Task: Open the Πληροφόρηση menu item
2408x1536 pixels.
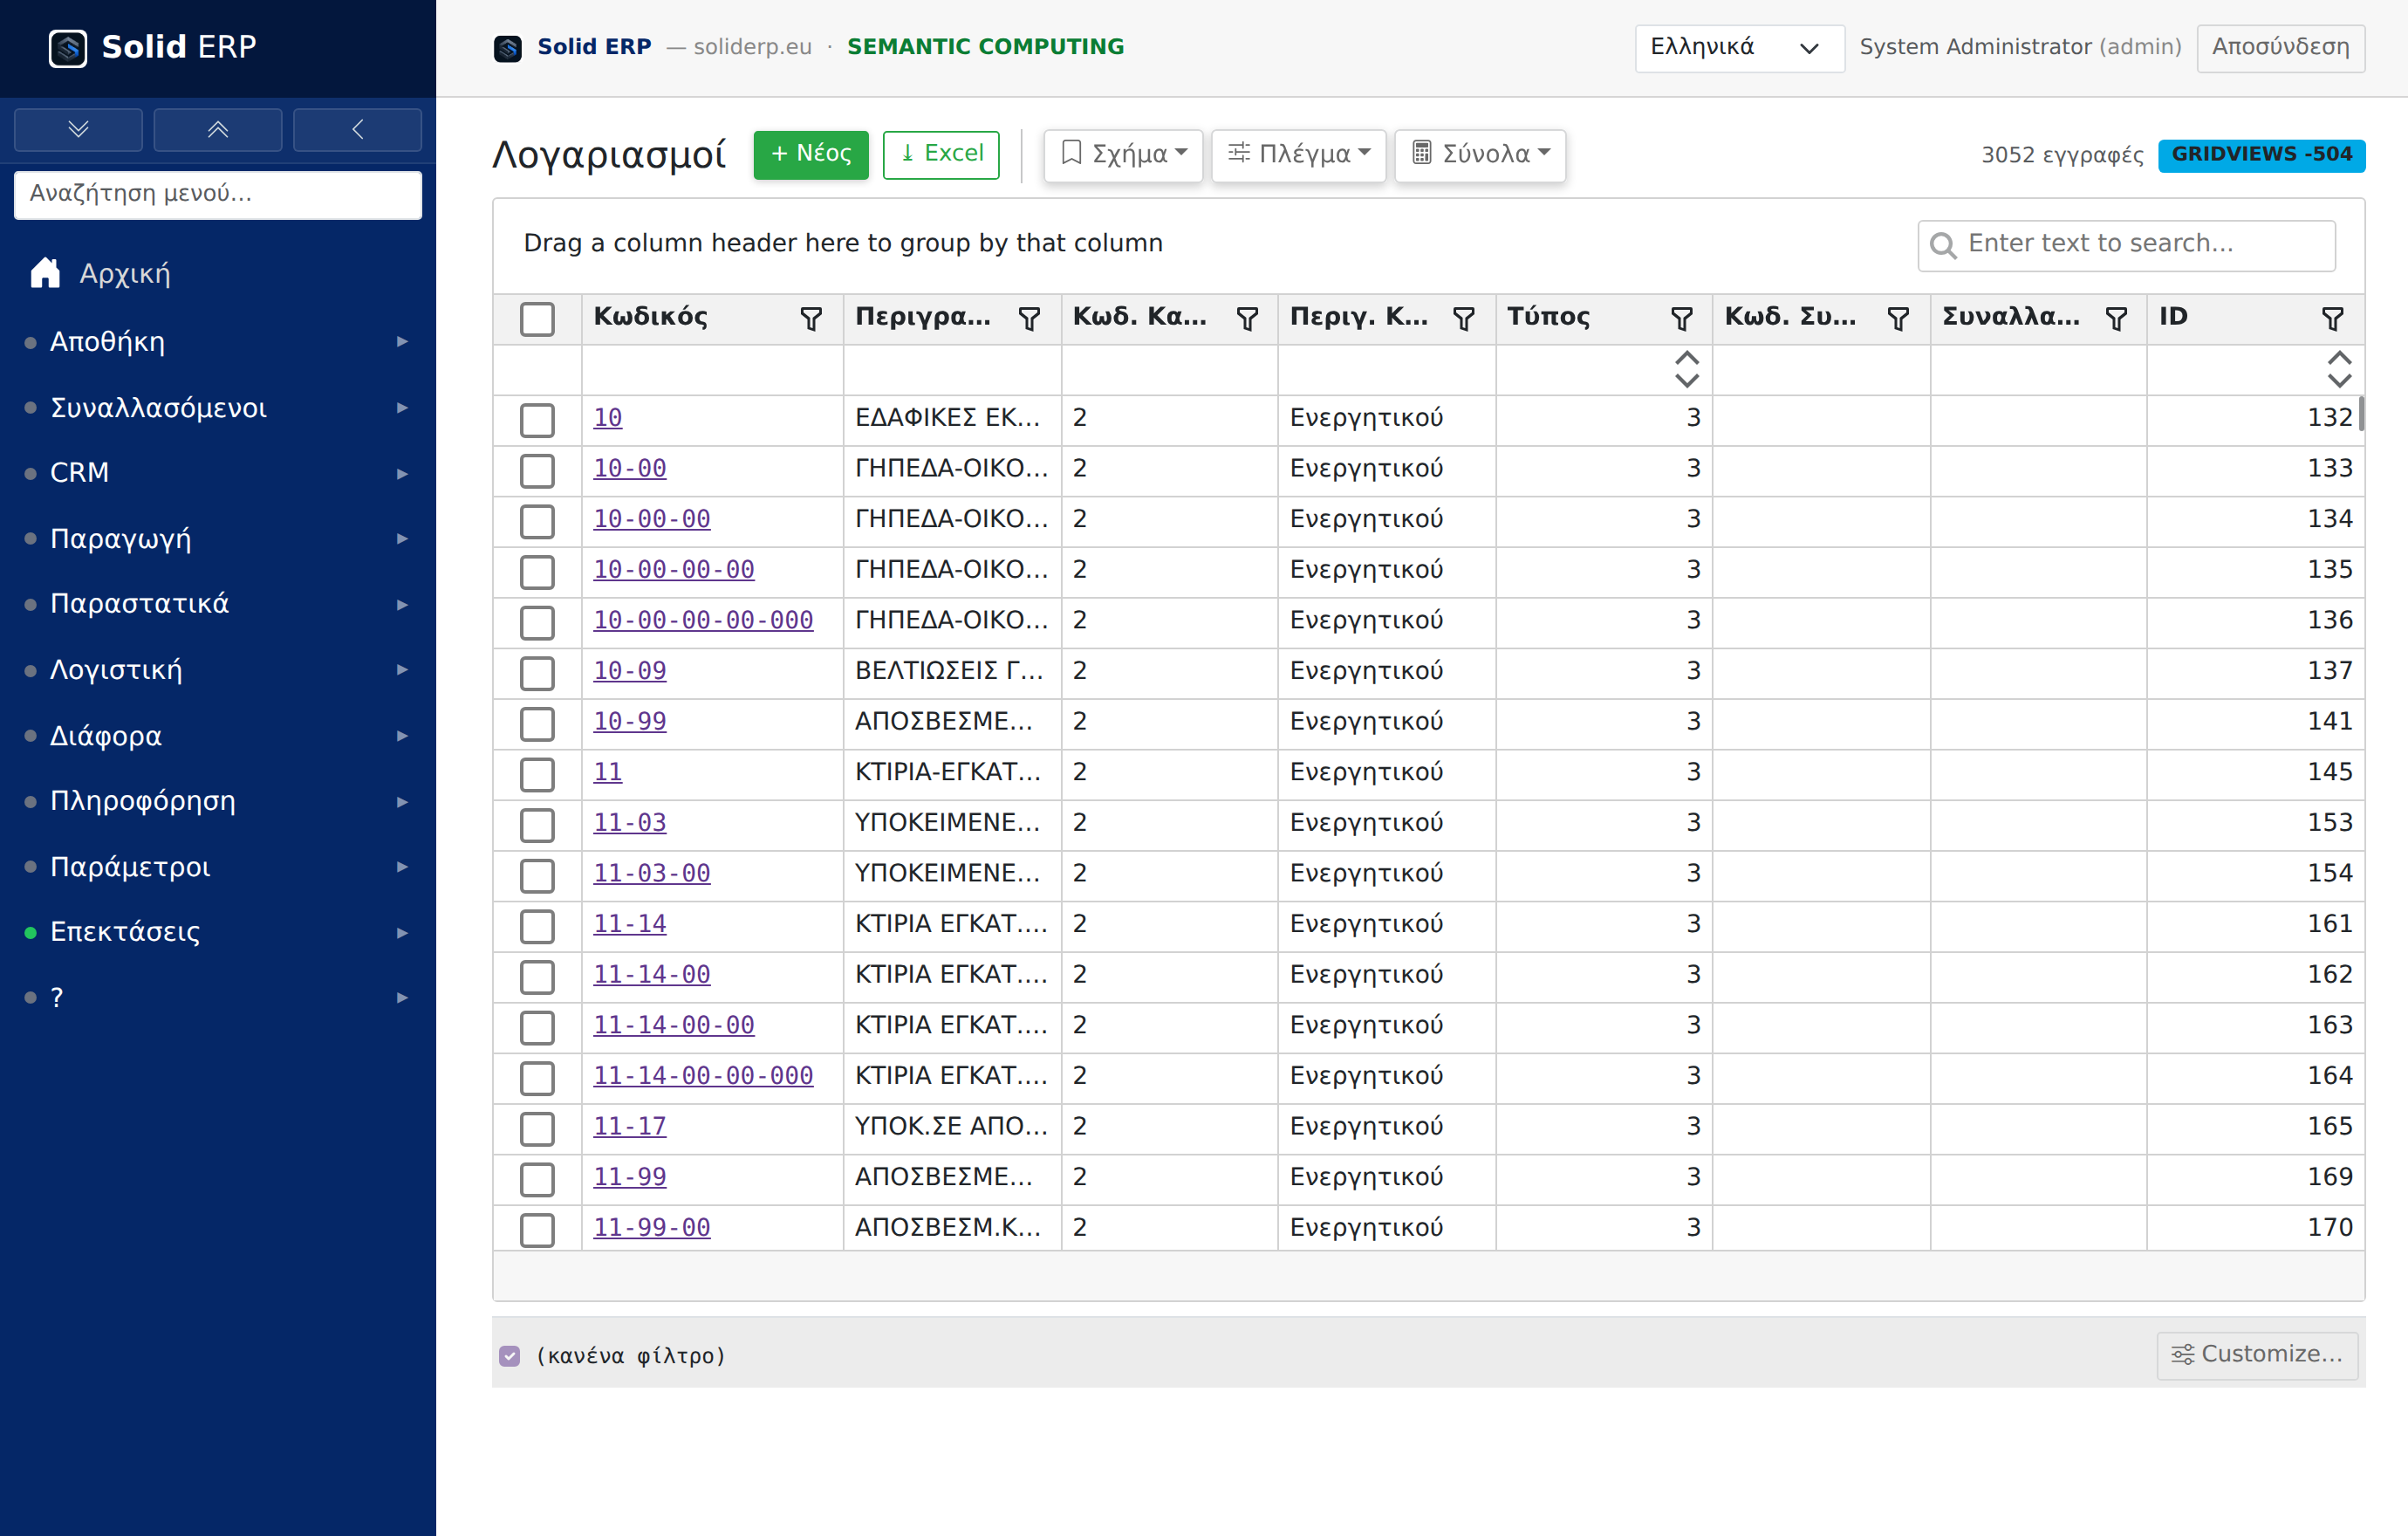Action: (218, 801)
